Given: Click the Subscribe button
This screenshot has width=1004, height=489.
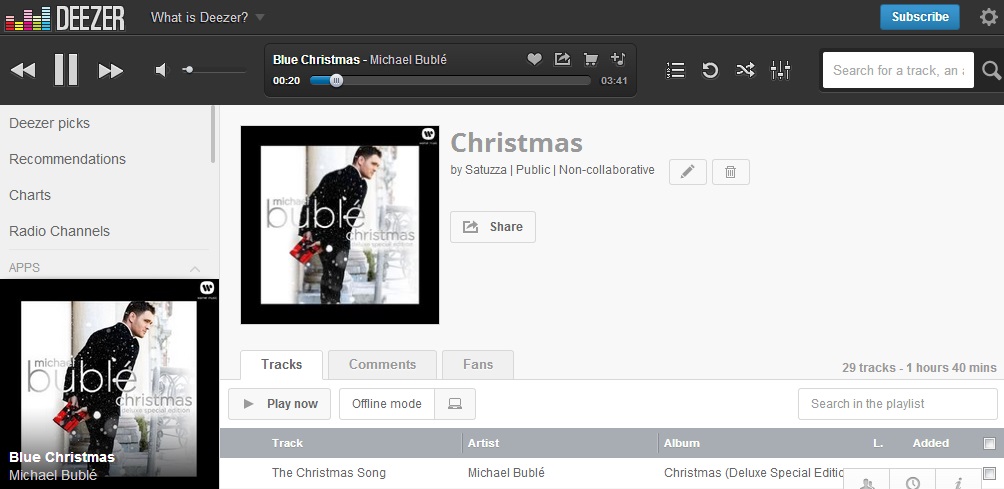Looking at the screenshot, I should (x=919, y=17).
